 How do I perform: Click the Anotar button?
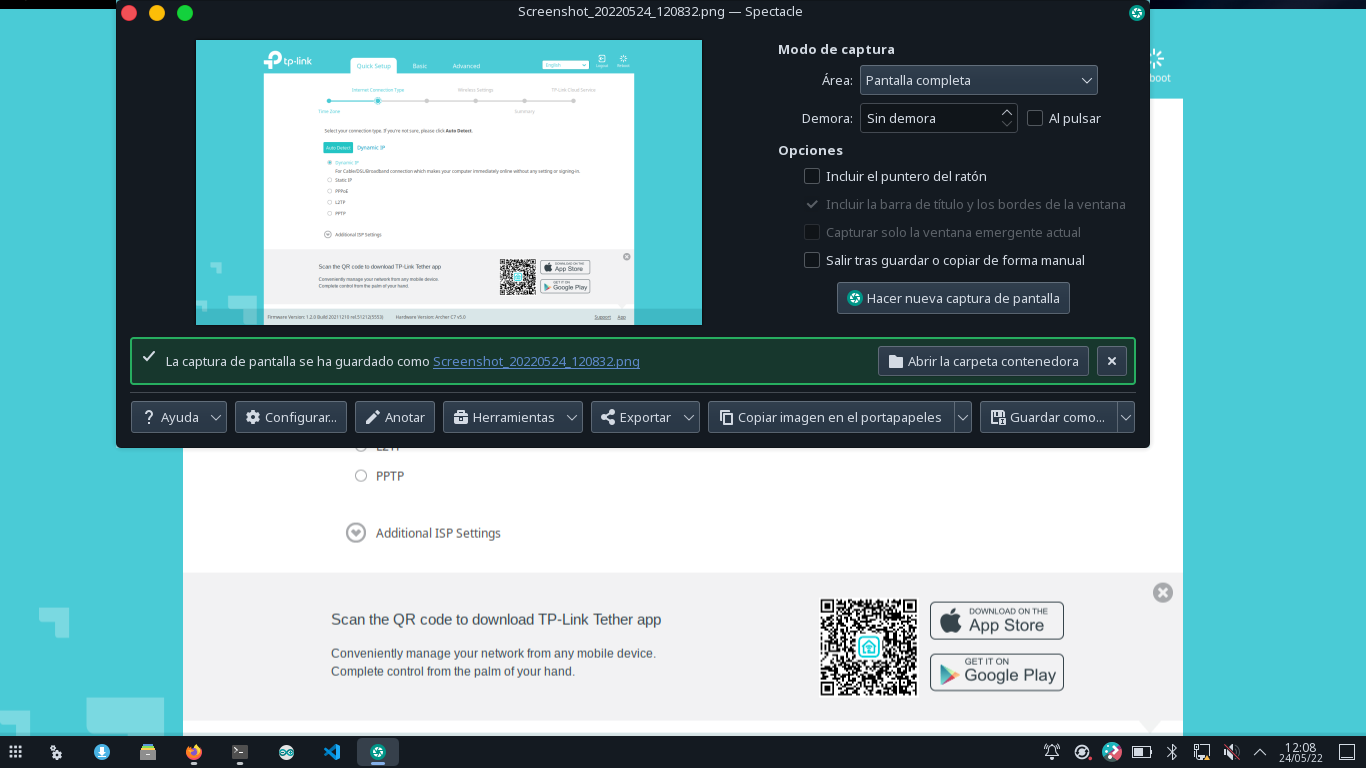[x=395, y=417]
